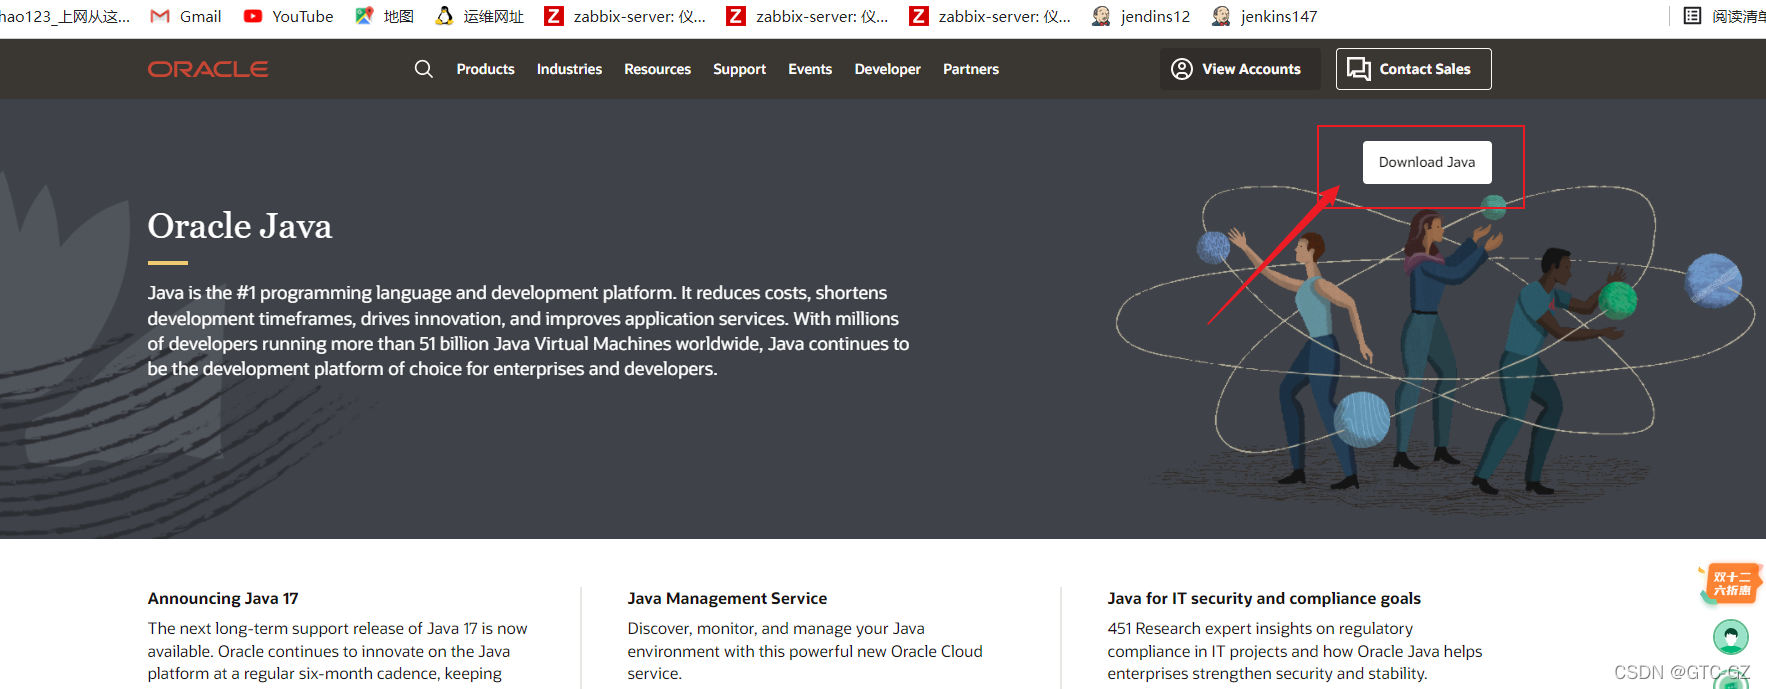1766x689 pixels.
Task: Open the Products menu
Action: 486,69
